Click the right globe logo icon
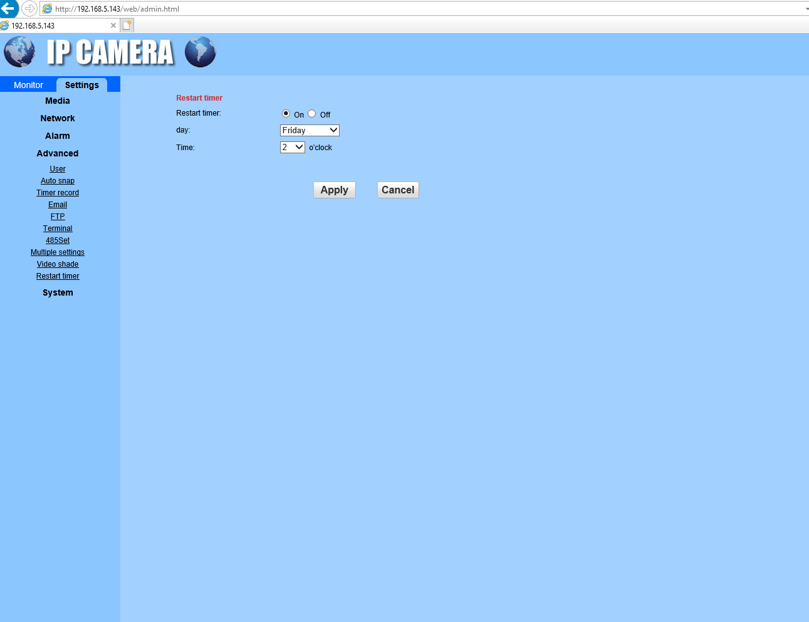This screenshot has height=622, width=809. coord(200,52)
